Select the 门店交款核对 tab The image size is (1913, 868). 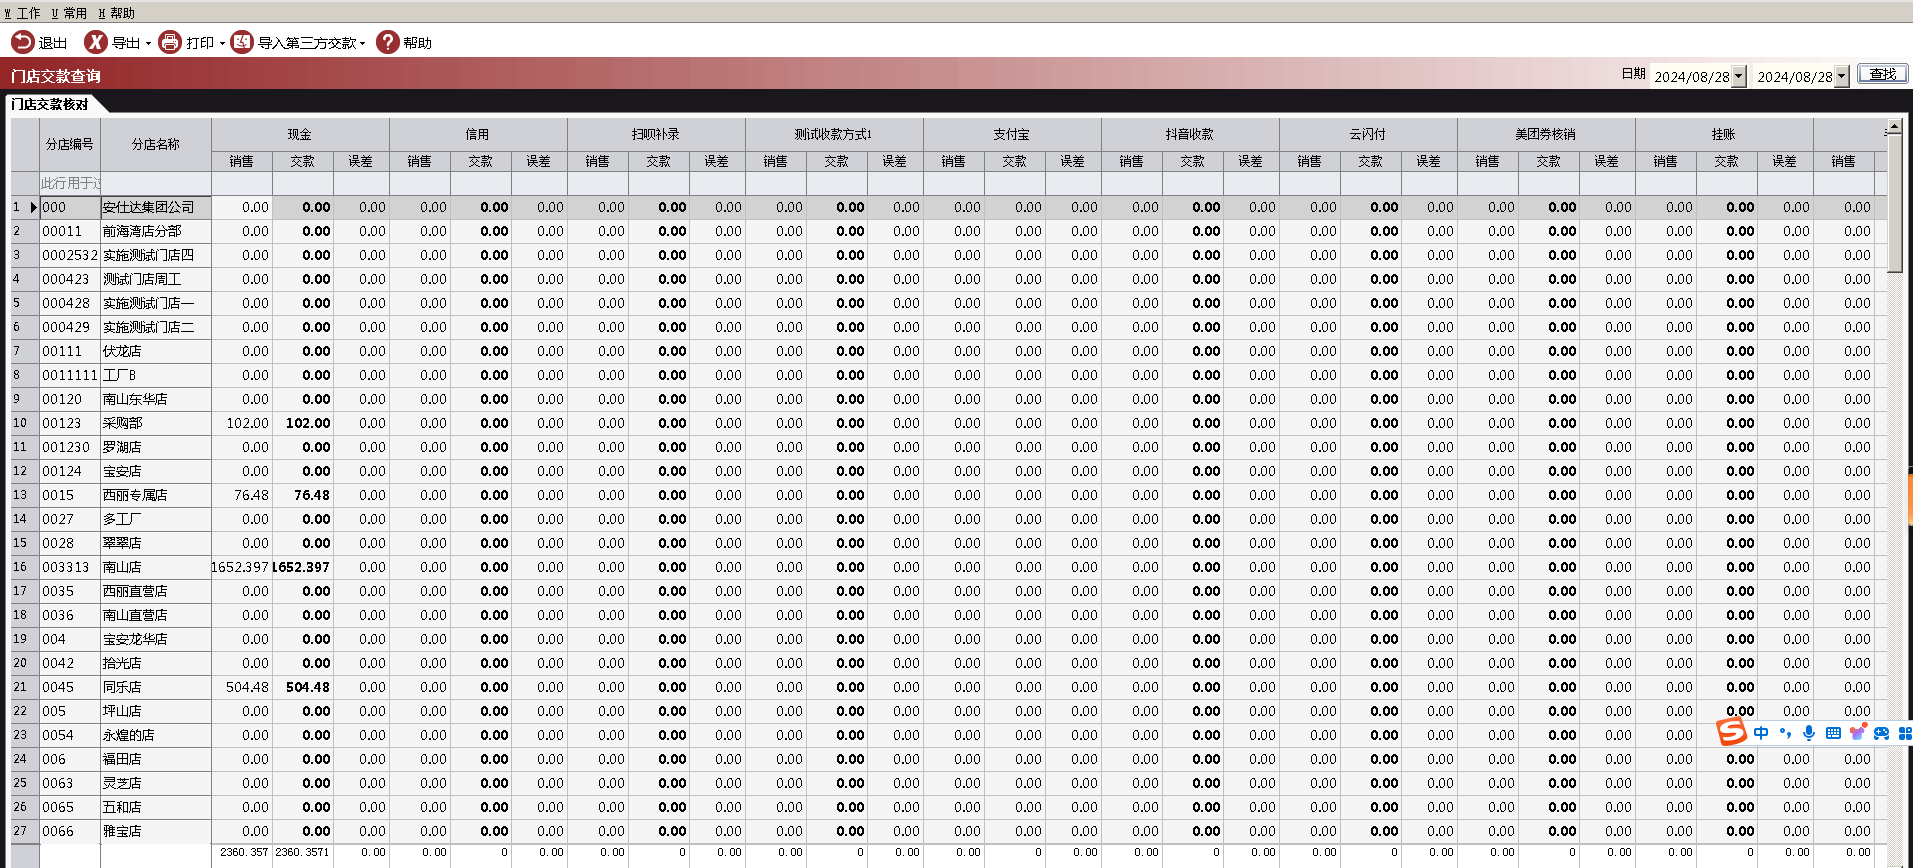[50, 104]
